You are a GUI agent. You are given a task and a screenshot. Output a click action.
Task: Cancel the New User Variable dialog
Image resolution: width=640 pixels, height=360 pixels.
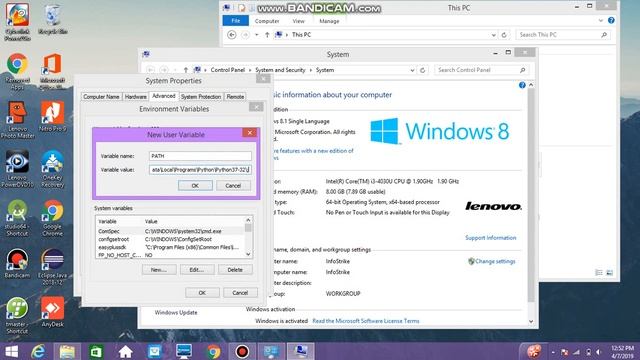point(233,186)
